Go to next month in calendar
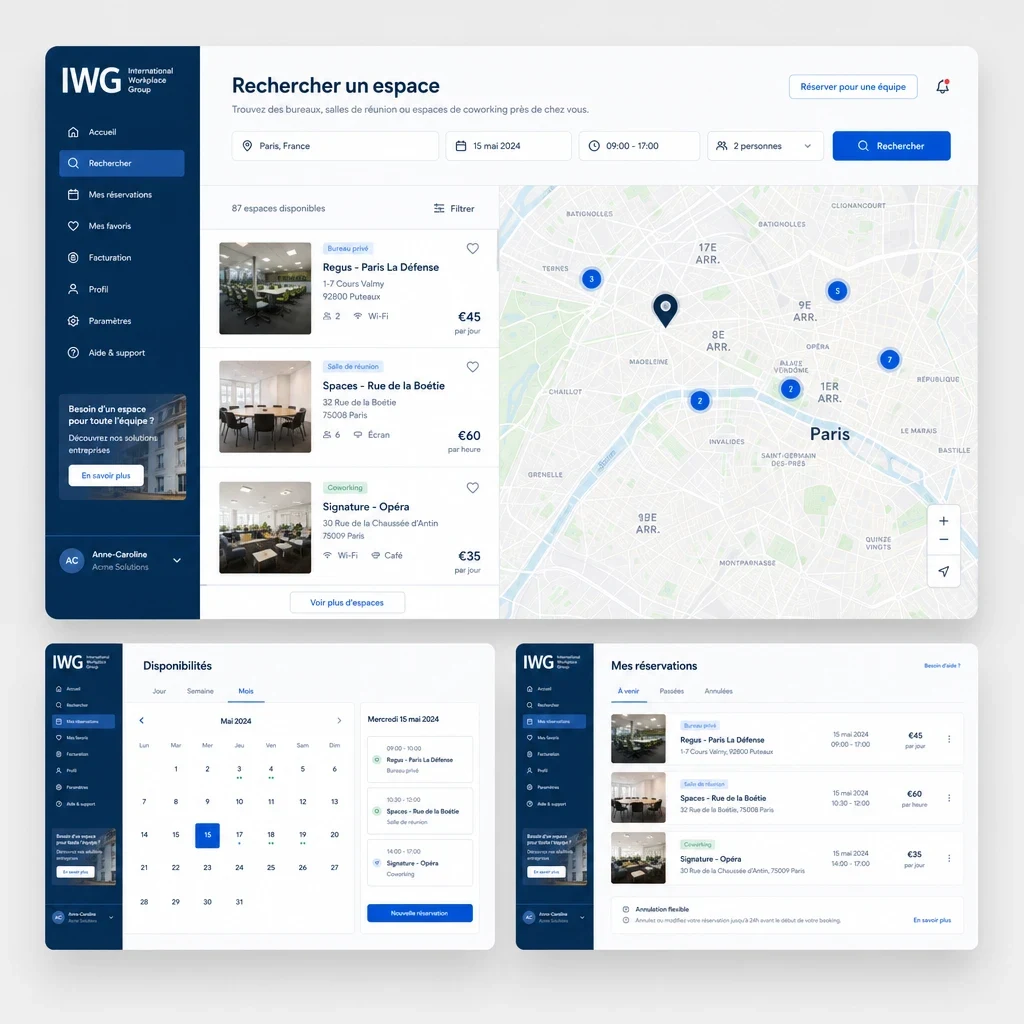1024x1024 pixels. coord(339,720)
